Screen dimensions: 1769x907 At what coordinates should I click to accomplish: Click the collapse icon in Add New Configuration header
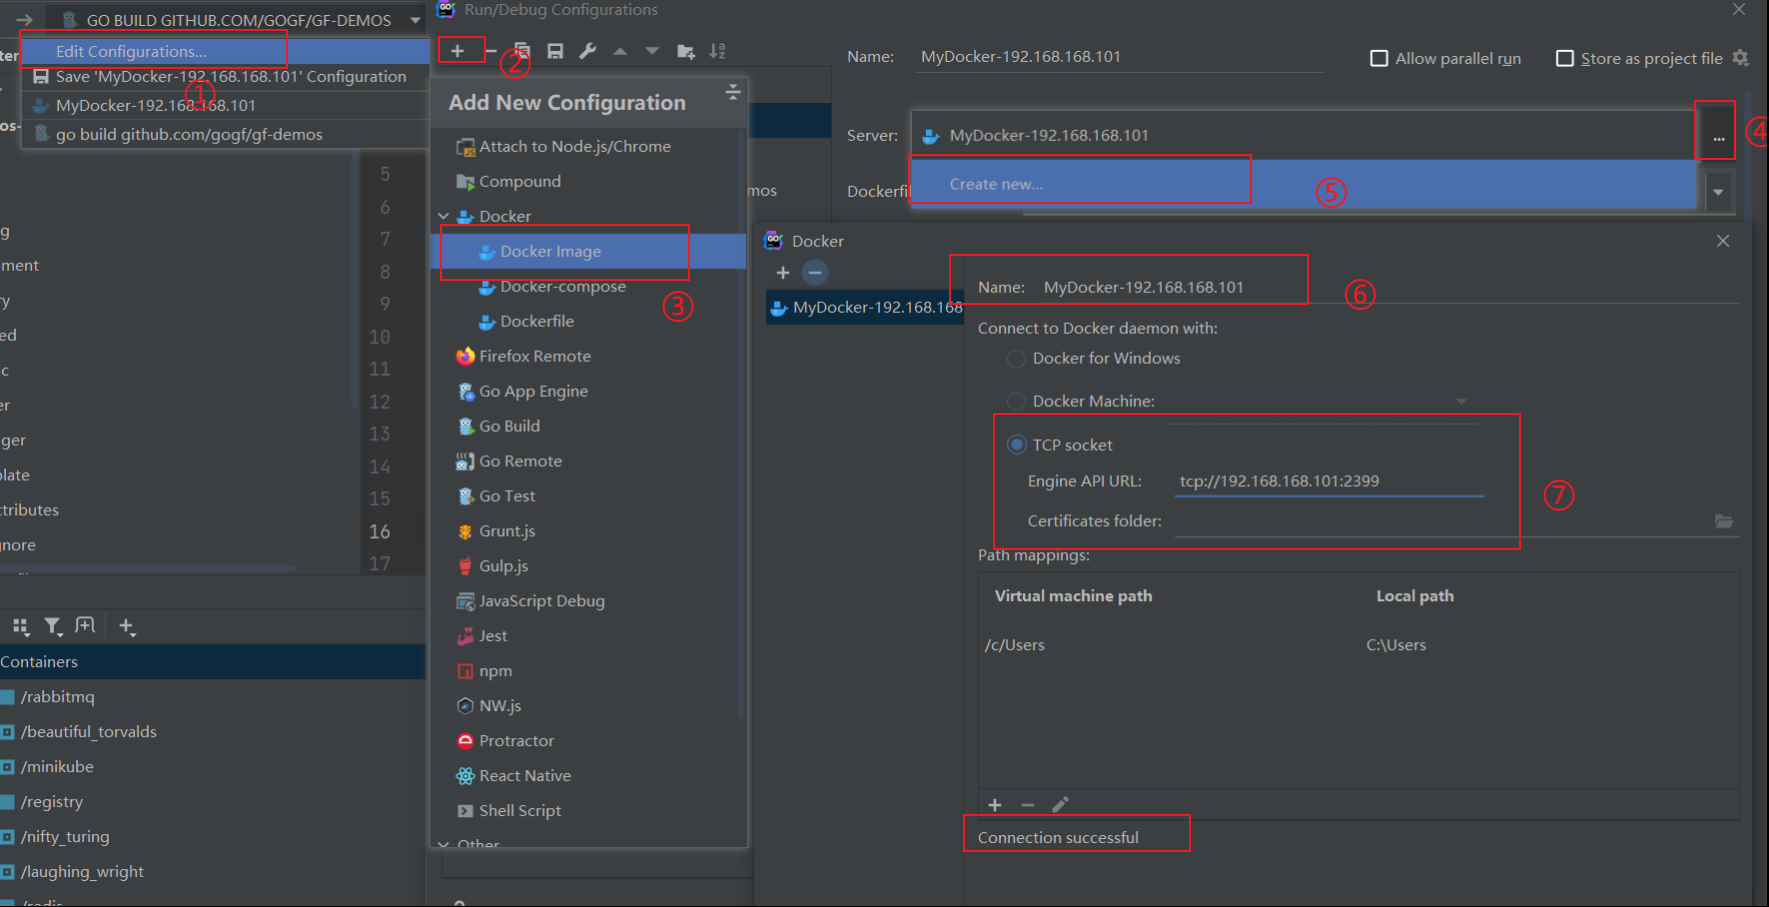(x=733, y=92)
